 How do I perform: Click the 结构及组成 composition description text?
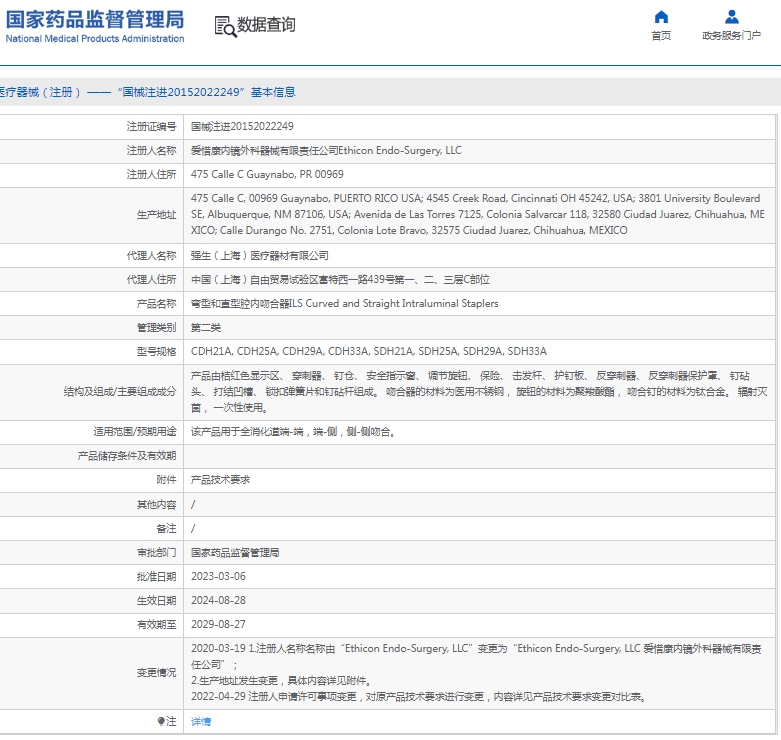coord(479,392)
